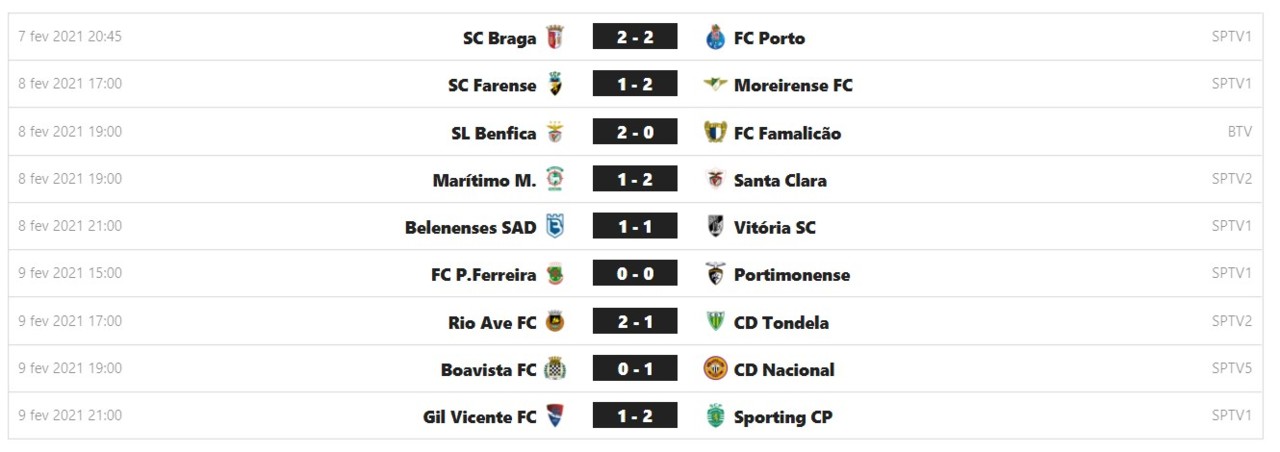Click the SL Benfica eagle crest
Viewport: 1280px width, 452px height.
point(555,133)
